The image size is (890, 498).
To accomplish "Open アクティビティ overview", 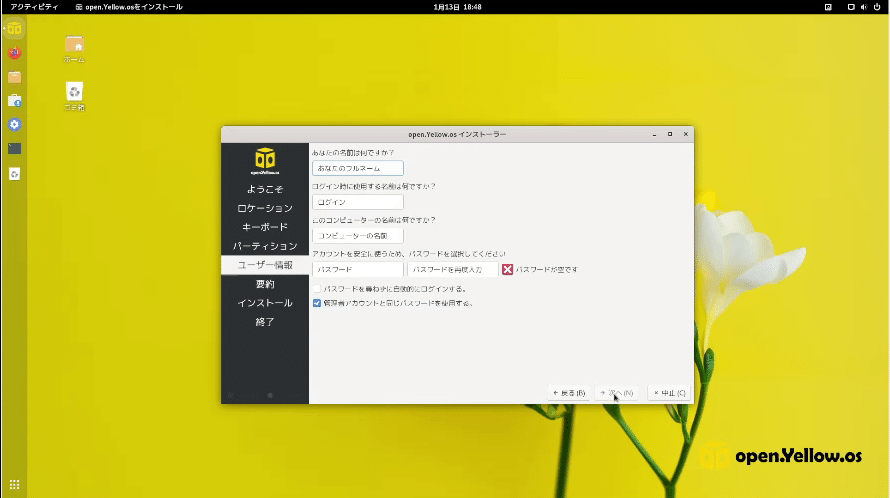I will tap(34, 7).
